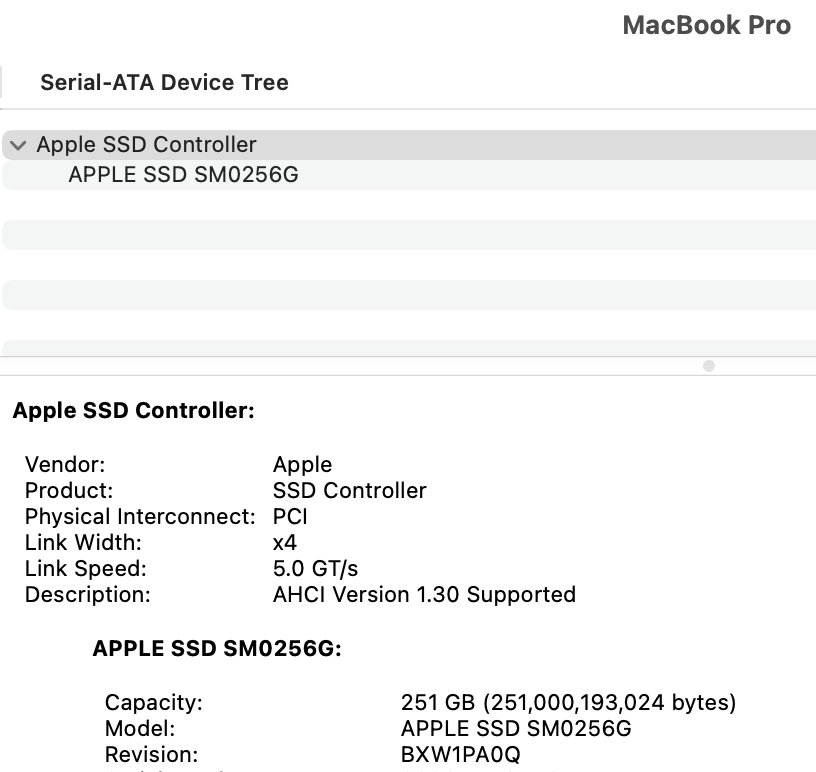The height and width of the screenshot is (772, 816).
Task: Select the Apple SSD Controller details heading
Action: pos(133,411)
